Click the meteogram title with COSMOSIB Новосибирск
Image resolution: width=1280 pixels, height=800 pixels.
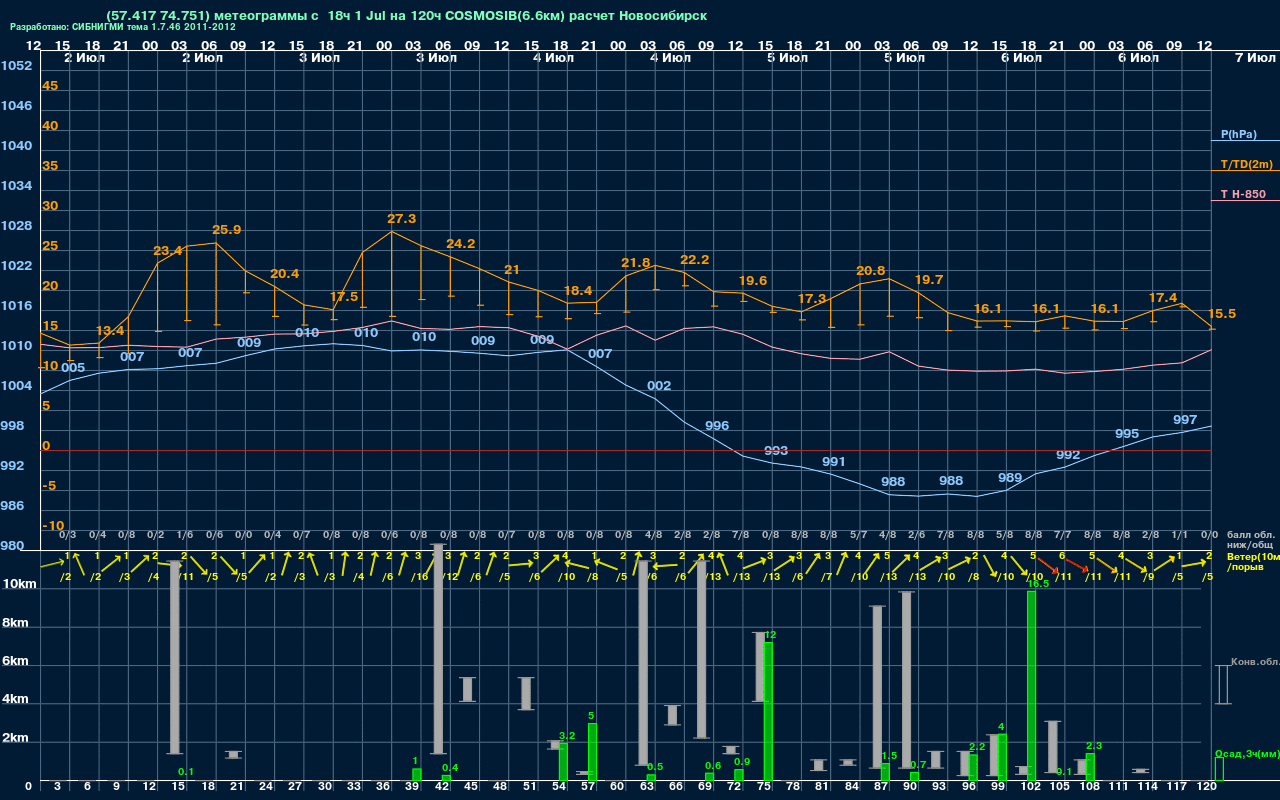tap(406, 16)
